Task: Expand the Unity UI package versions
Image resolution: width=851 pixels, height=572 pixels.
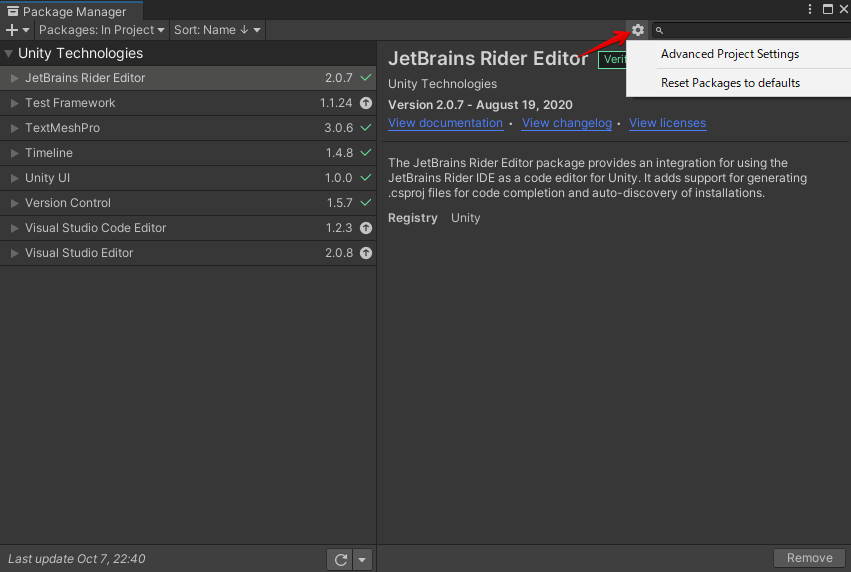Action: tap(15, 178)
